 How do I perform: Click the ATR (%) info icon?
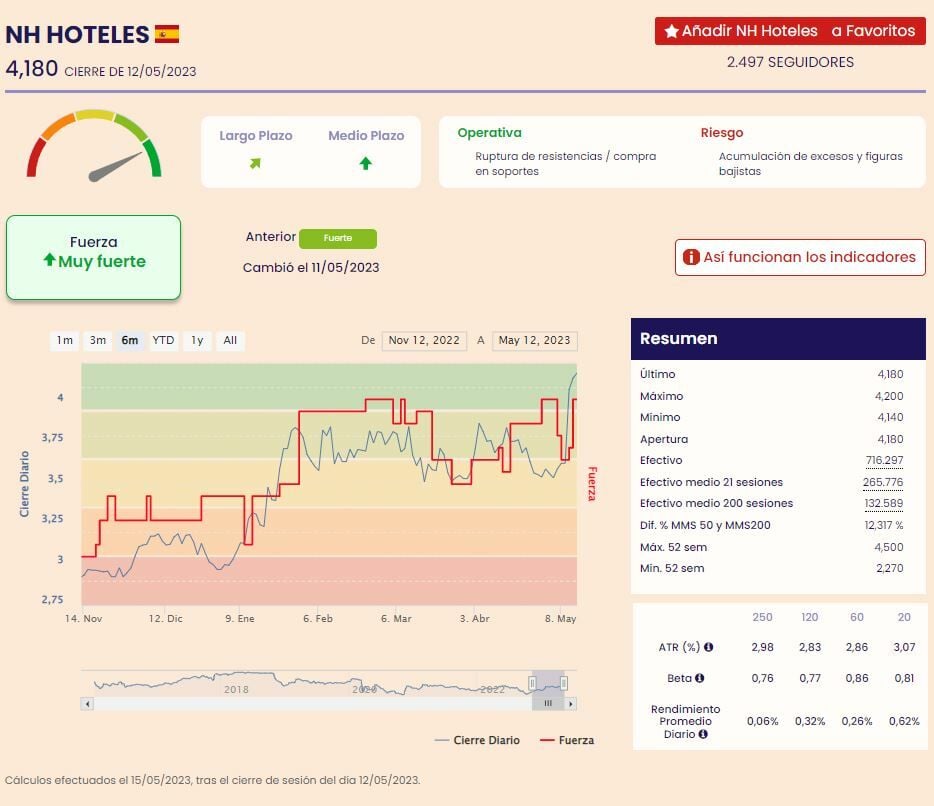pyautogui.click(x=709, y=647)
